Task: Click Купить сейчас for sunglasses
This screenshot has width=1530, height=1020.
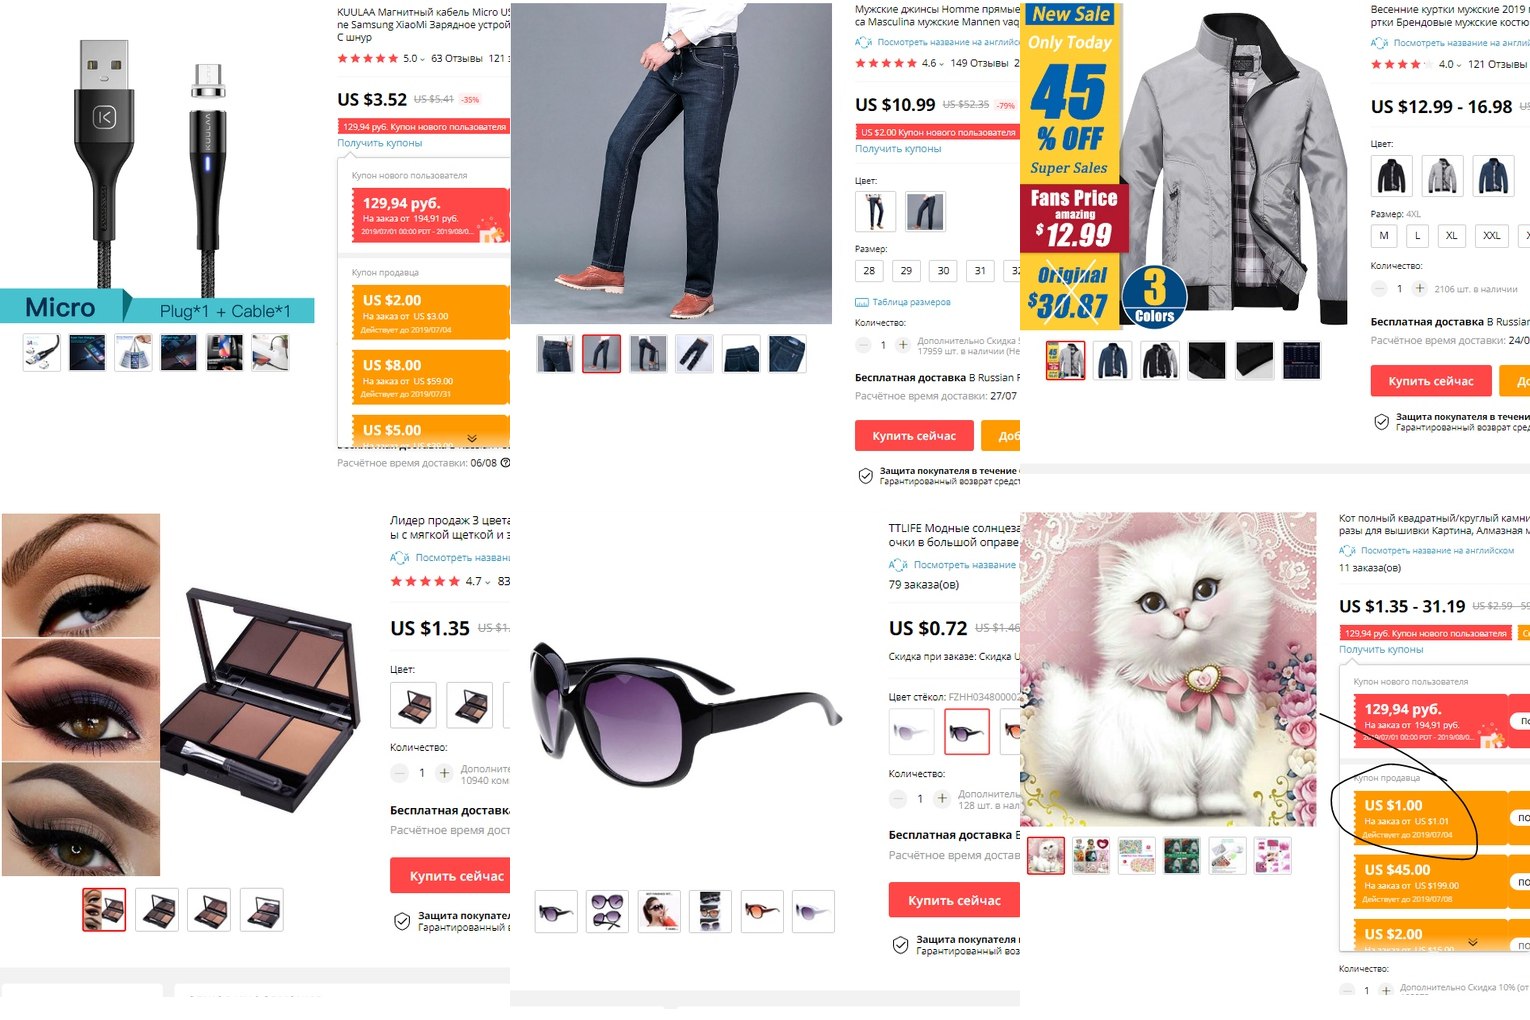Action: pos(954,900)
